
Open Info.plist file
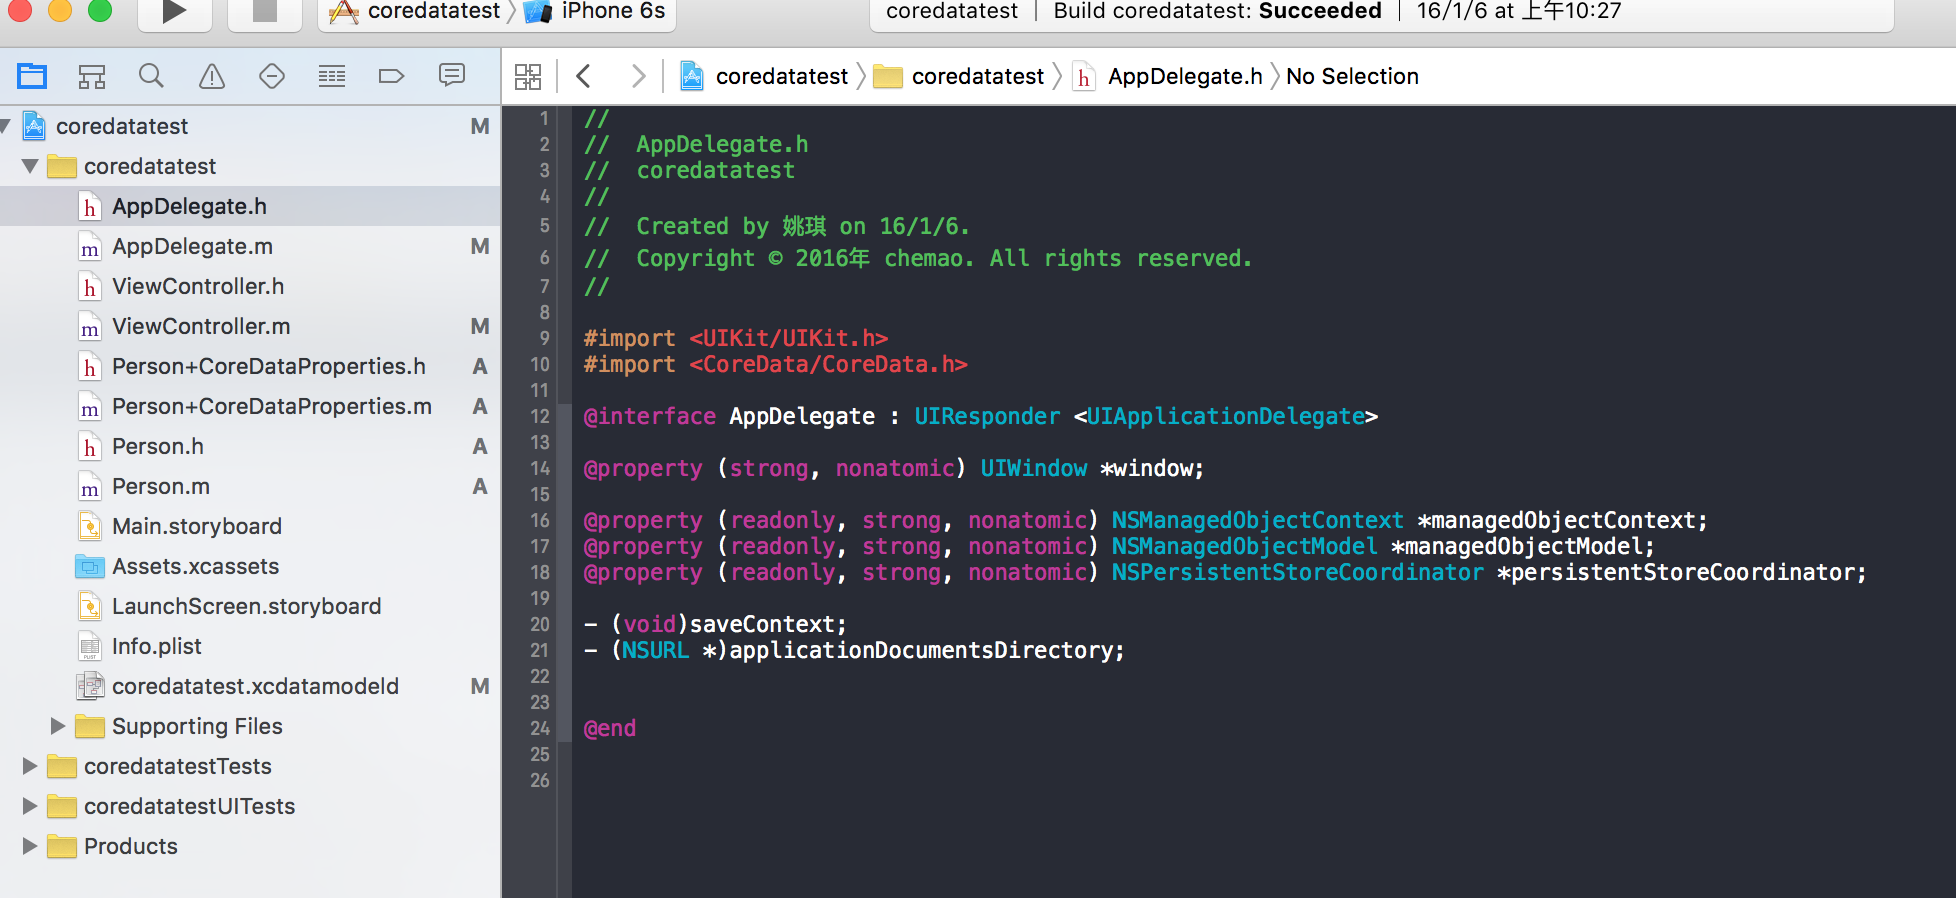[x=250, y=646]
